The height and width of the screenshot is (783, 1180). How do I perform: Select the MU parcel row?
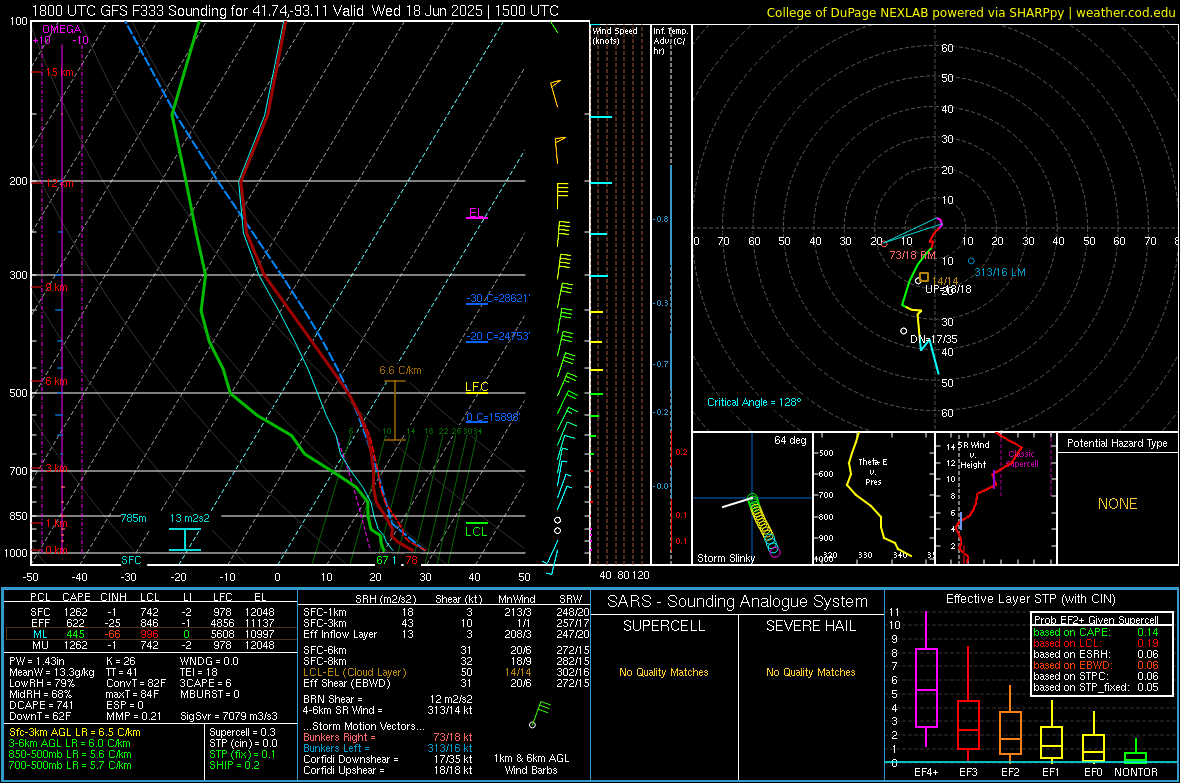coord(151,645)
